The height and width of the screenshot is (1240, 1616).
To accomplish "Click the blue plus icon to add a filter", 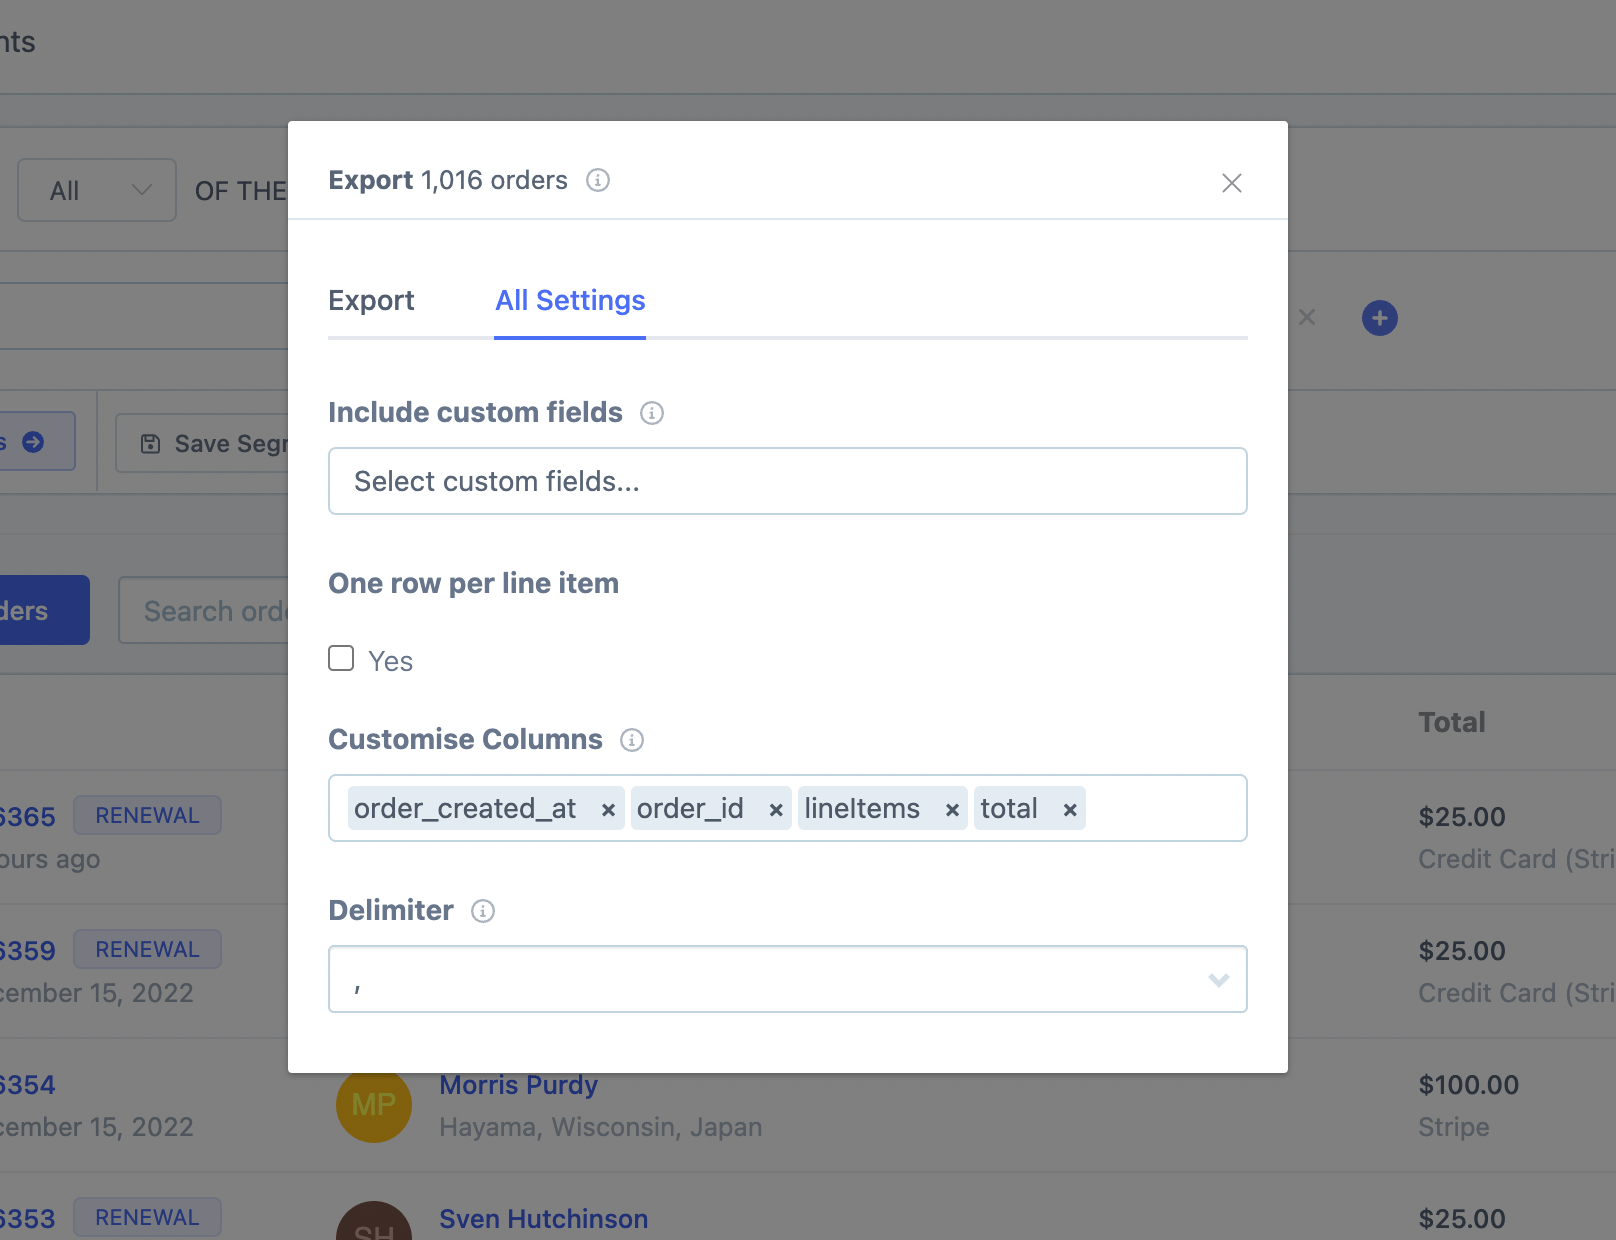I will click(1380, 318).
